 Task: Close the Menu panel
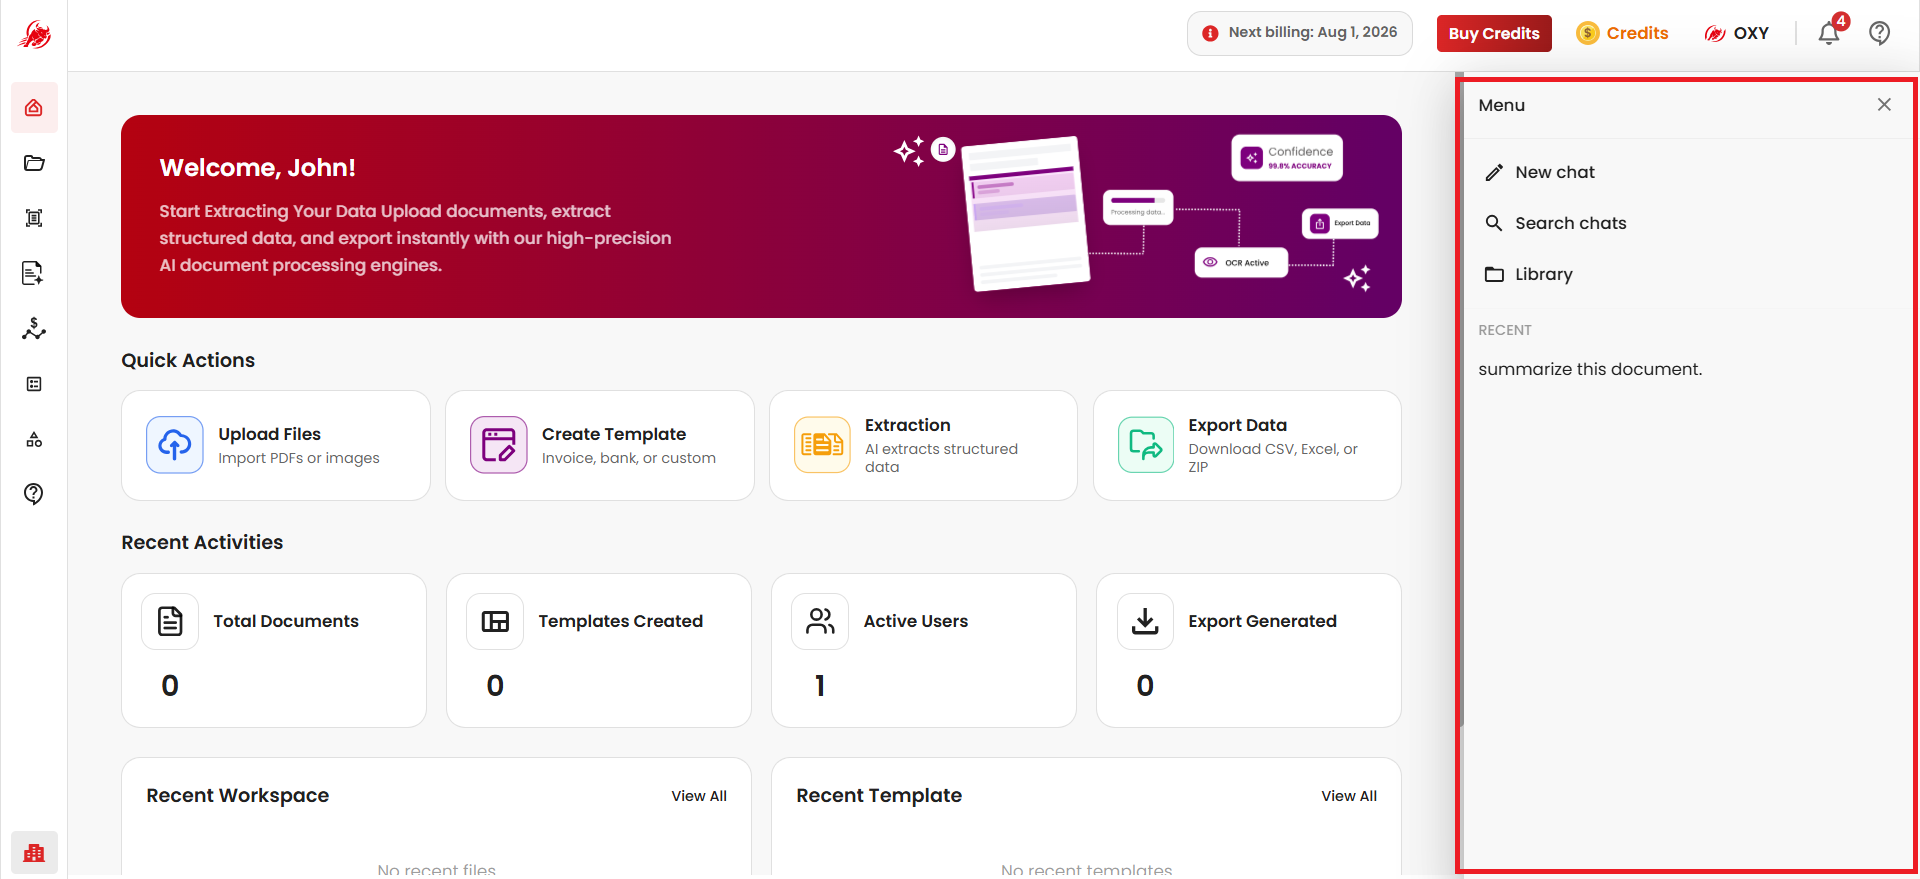click(x=1884, y=105)
